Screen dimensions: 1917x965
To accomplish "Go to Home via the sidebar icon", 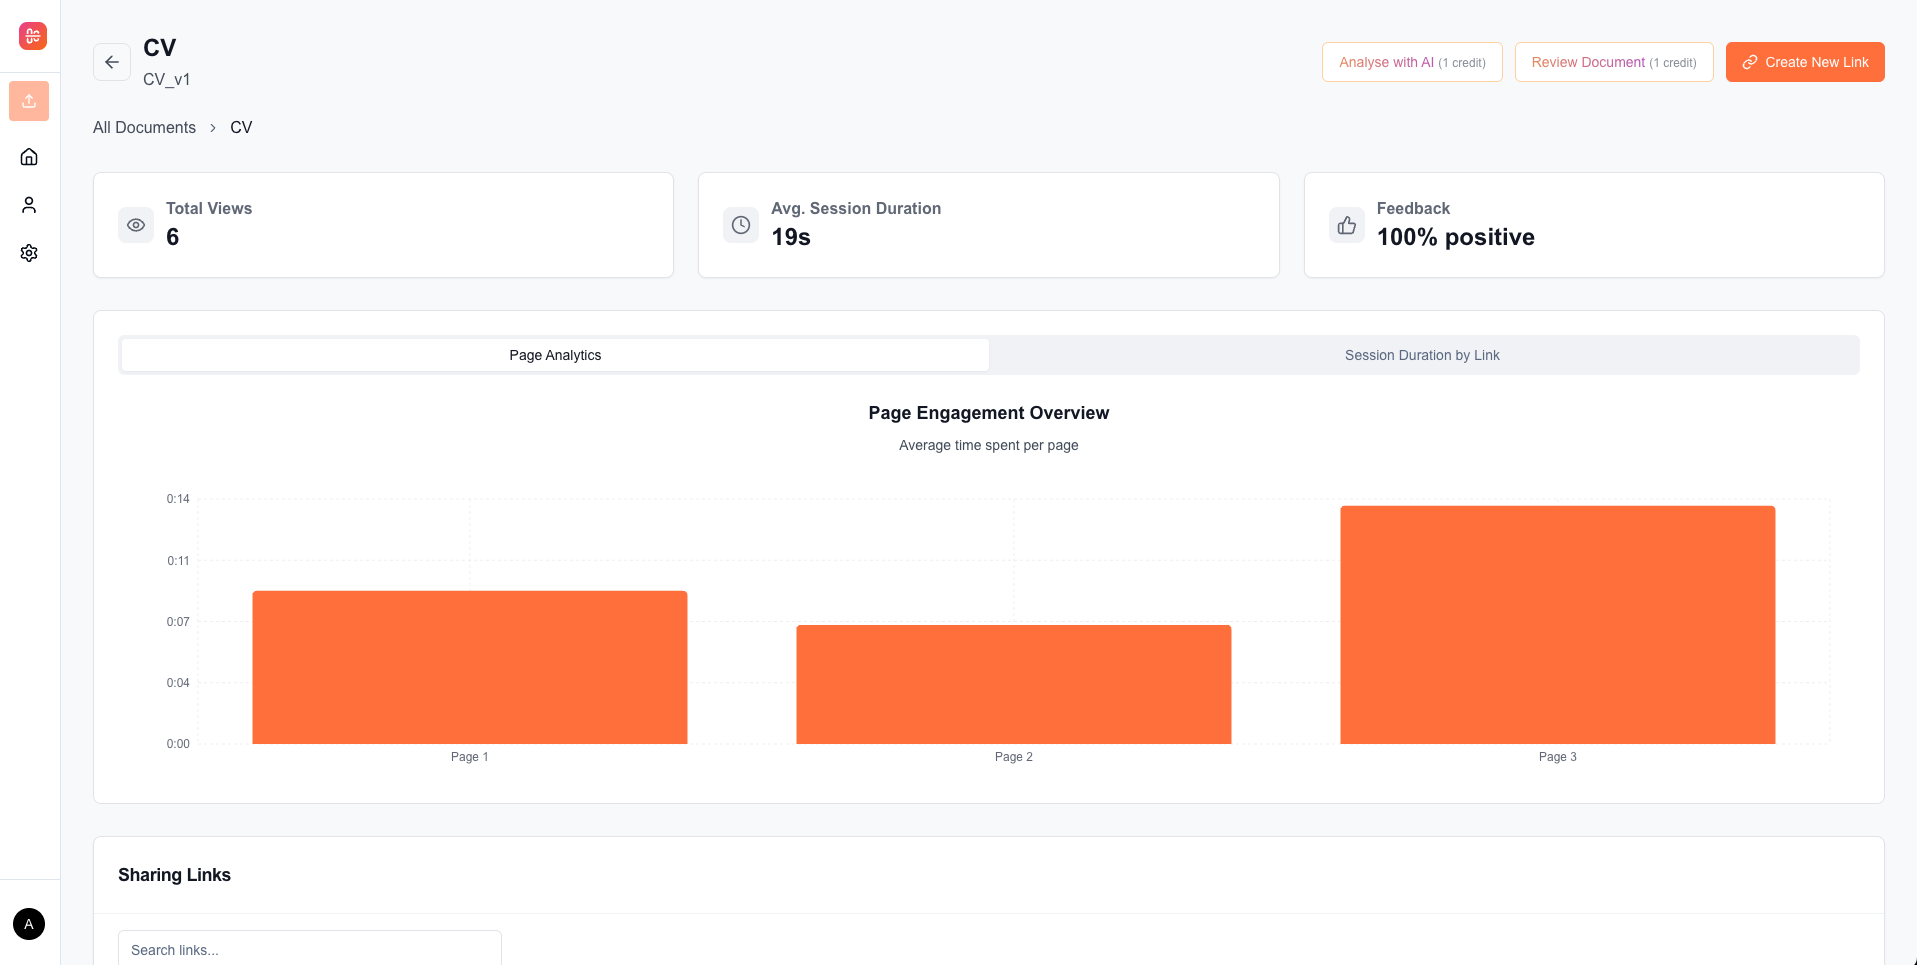I will [29, 157].
